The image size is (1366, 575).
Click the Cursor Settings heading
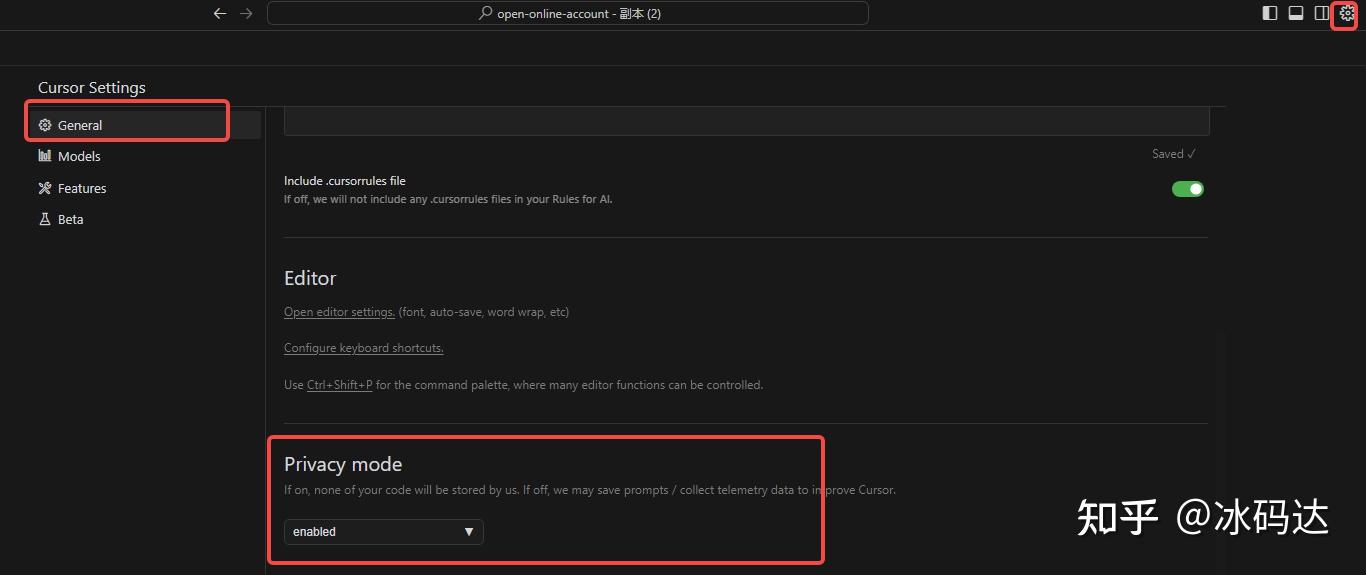(x=92, y=88)
